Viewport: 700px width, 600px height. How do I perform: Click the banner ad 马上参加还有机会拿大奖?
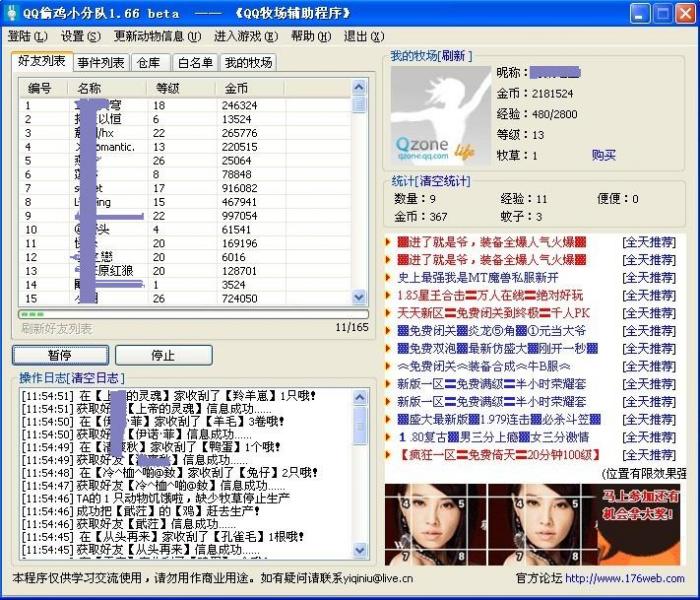pyautogui.click(x=638, y=524)
